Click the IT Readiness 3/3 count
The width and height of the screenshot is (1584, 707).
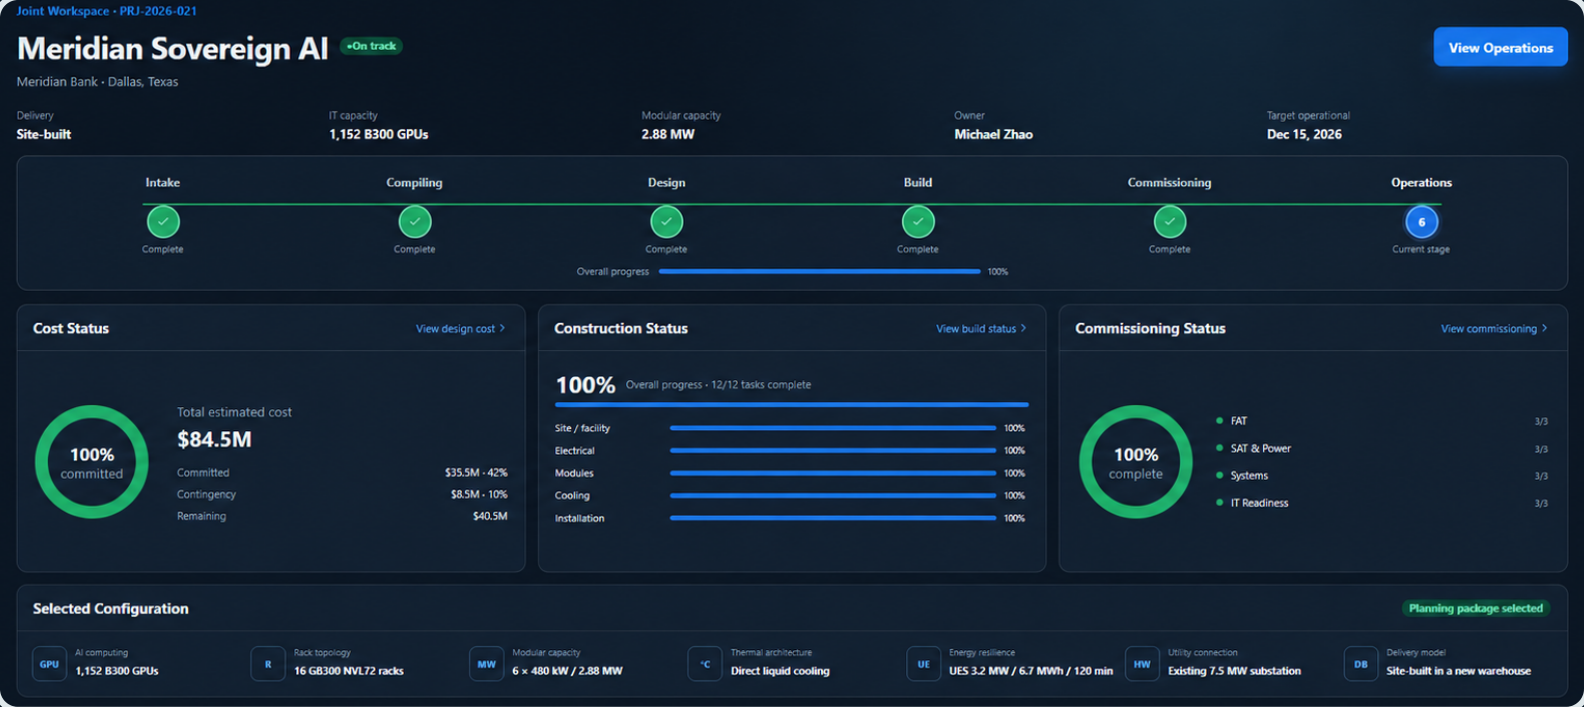click(1541, 503)
